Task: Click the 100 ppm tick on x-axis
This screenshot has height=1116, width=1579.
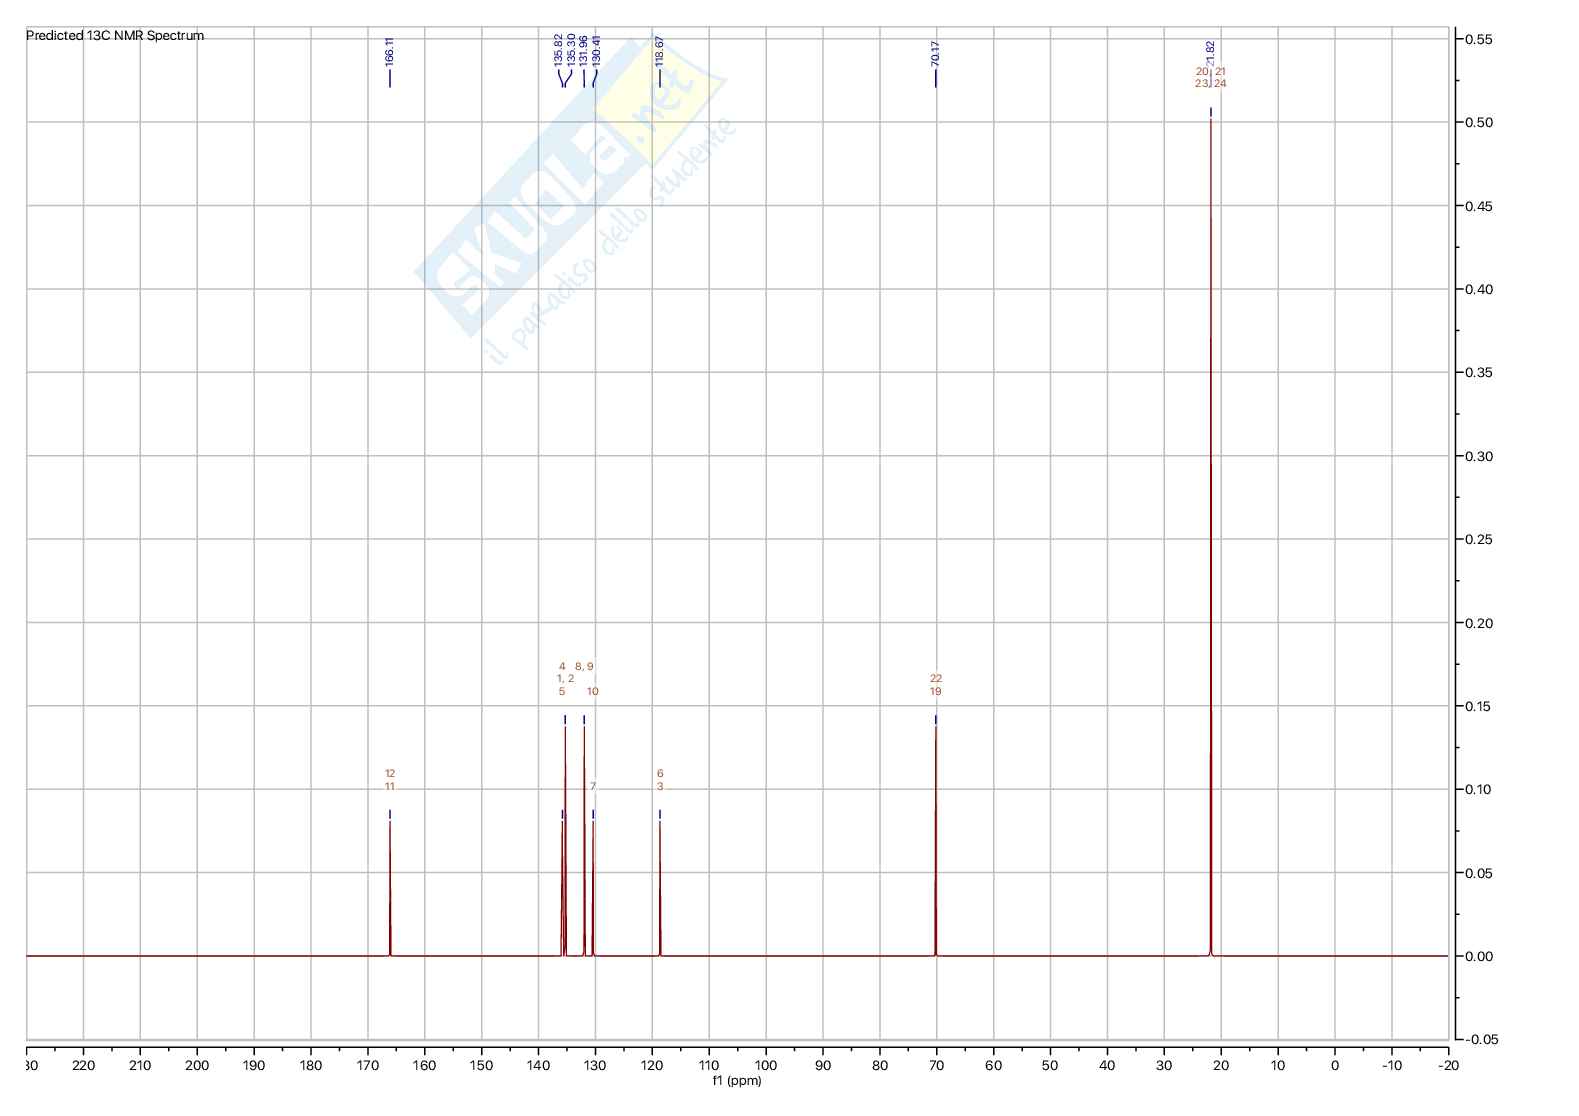Action: click(766, 1066)
